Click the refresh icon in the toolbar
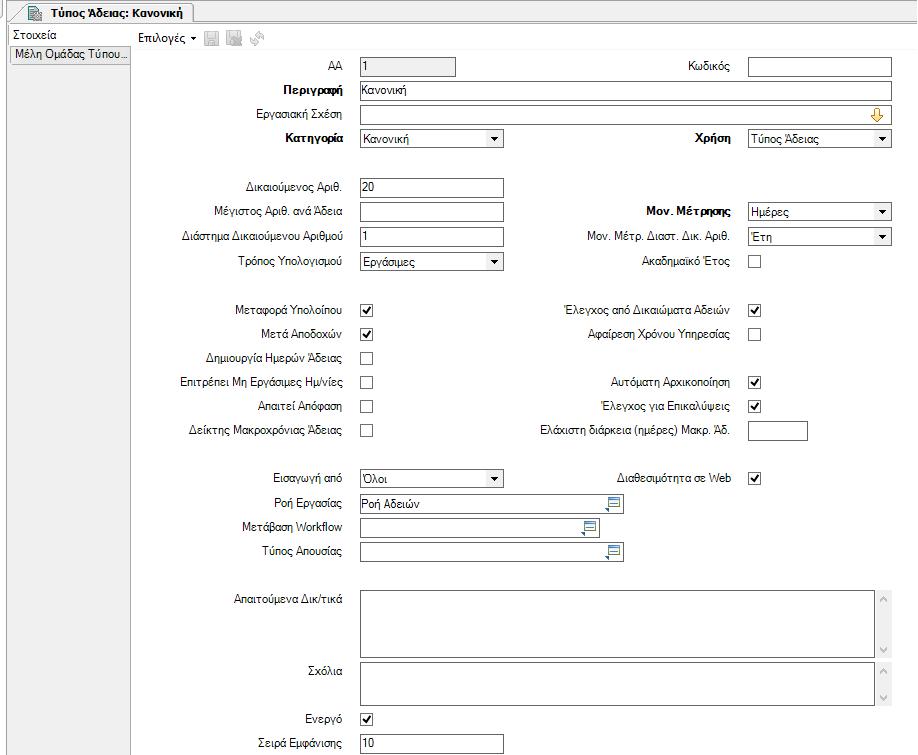918x755 pixels. click(257, 39)
